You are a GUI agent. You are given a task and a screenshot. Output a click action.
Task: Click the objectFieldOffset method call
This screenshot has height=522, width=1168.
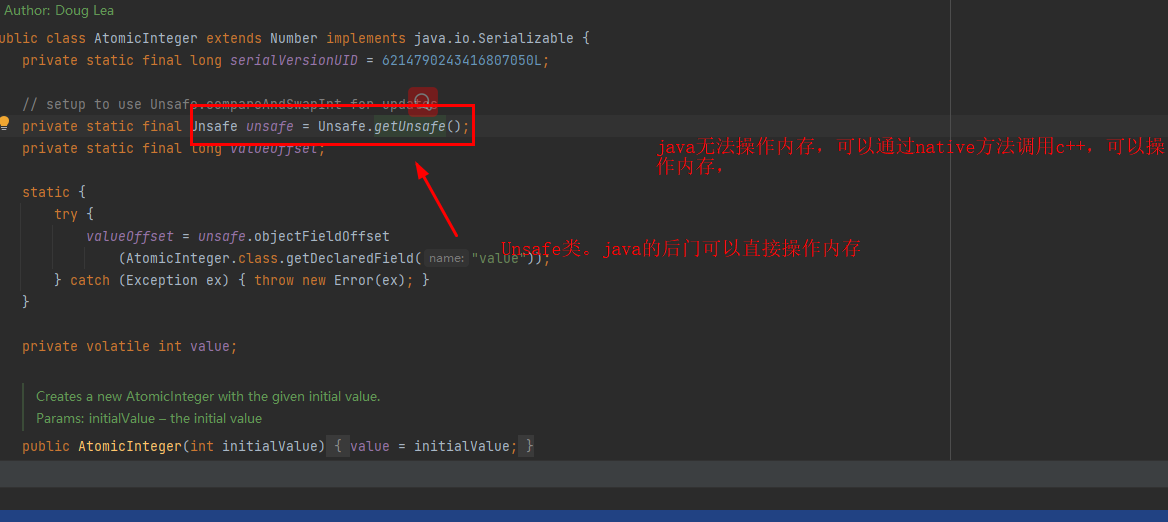pos(322,236)
